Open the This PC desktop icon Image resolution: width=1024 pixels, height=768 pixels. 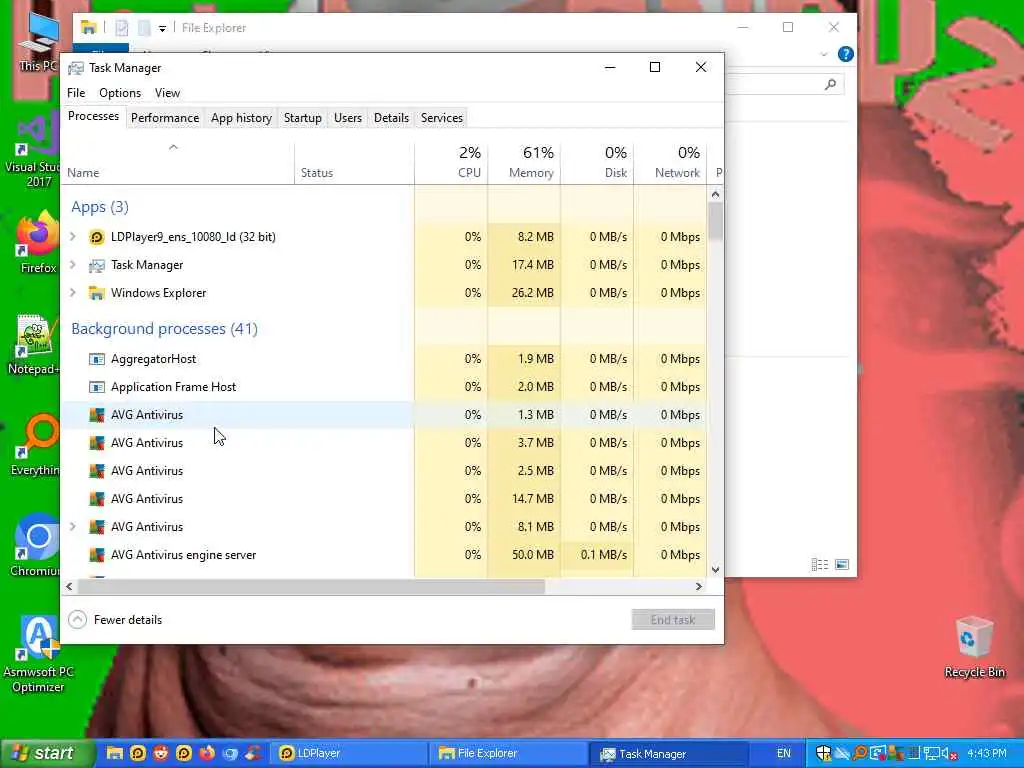pyautogui.click(x=38, y=42)
